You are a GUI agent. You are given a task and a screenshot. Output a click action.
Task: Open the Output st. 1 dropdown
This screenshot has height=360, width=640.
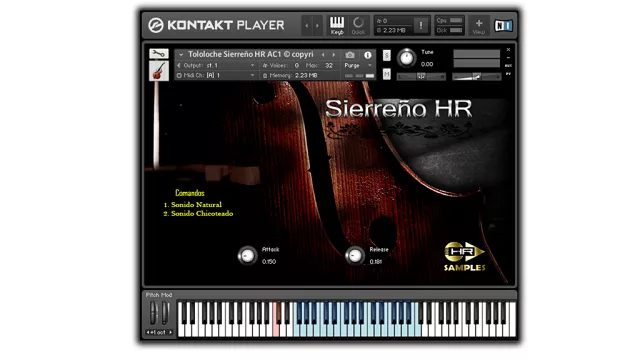217,65
